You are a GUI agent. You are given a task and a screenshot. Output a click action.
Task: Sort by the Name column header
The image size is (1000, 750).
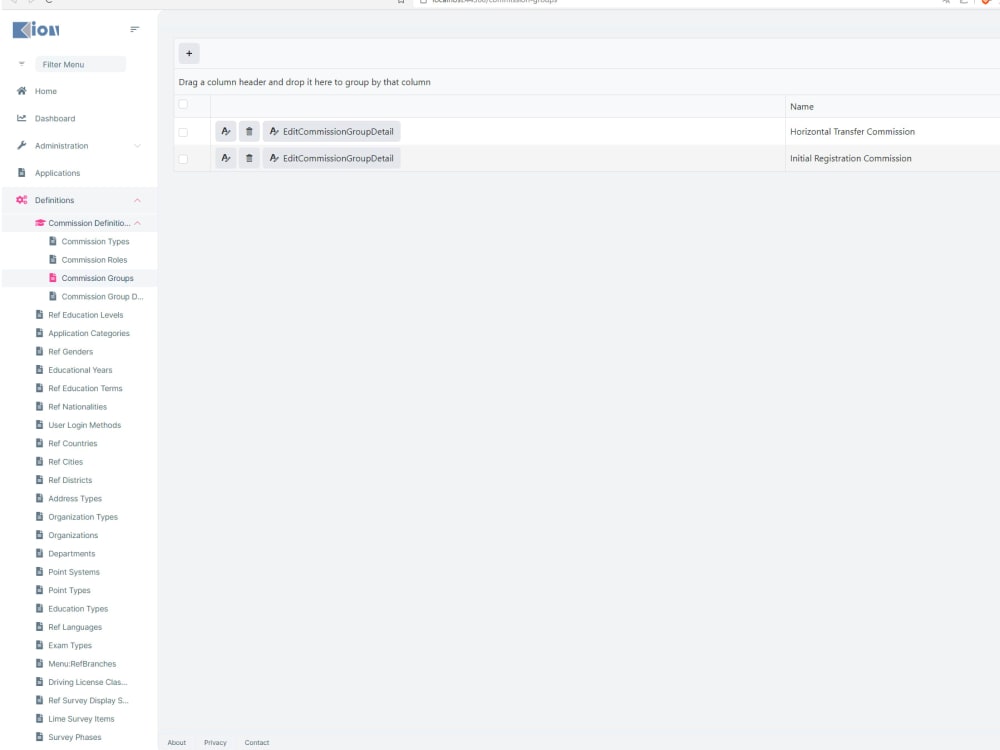[x=802, y=107]
